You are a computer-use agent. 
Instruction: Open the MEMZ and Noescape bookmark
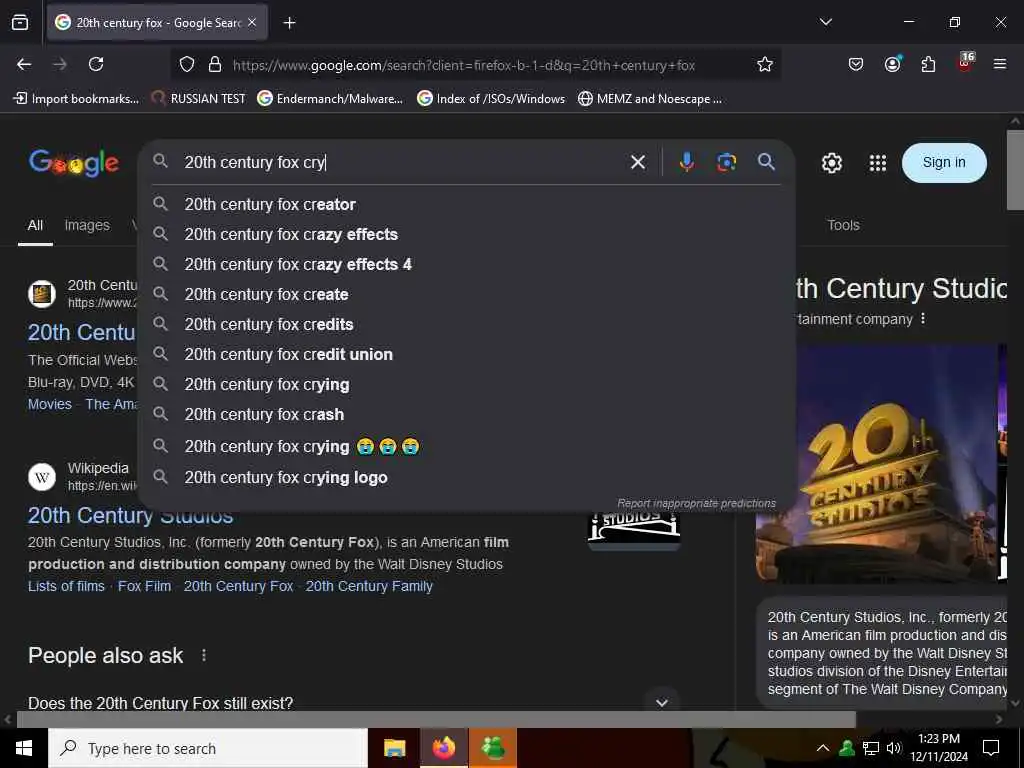(x=650, y=99)
